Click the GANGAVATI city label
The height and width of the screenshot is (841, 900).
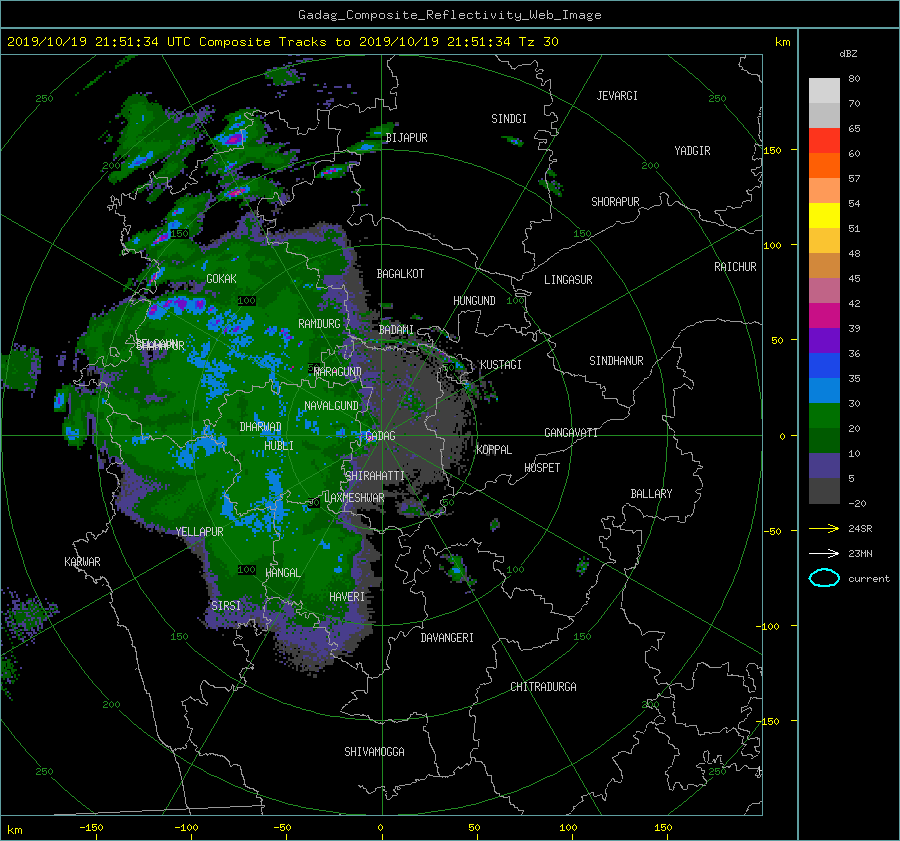(x=571, y=433)
